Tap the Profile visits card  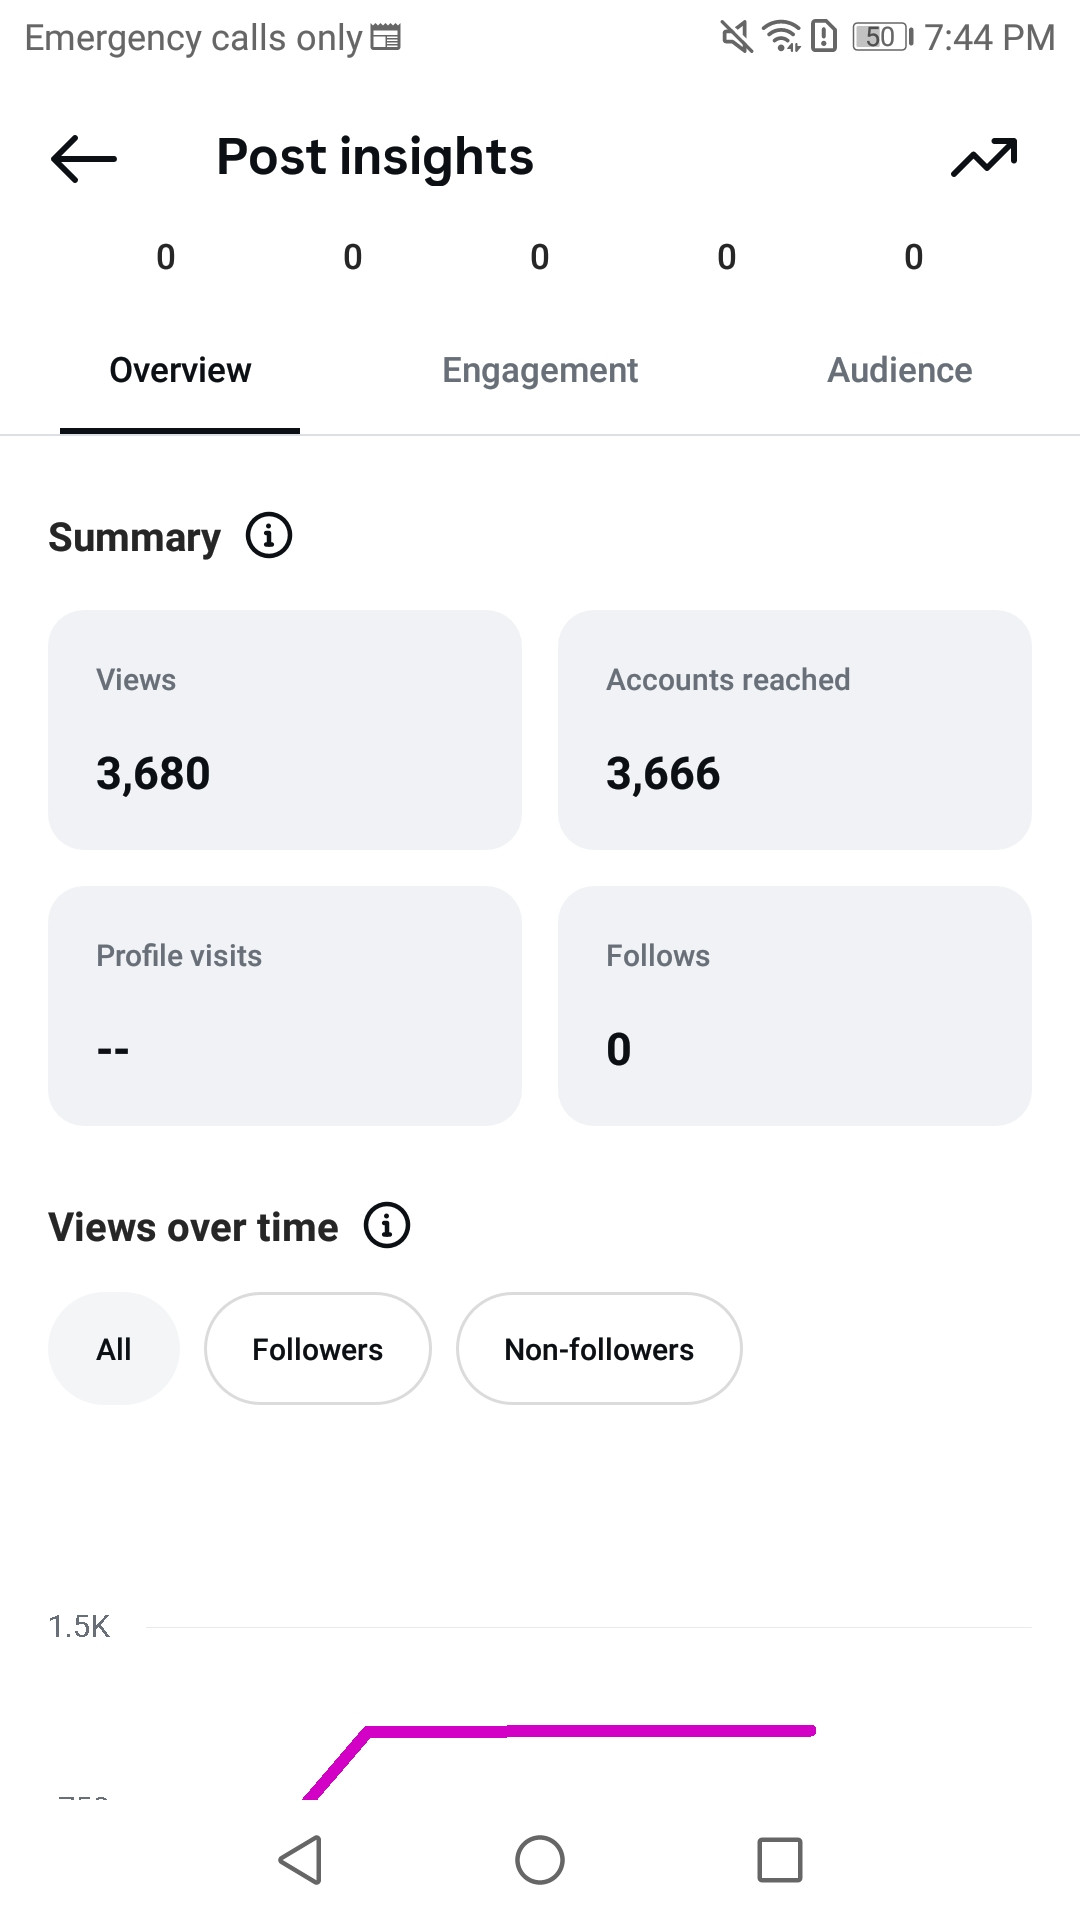click(285, 1006)
